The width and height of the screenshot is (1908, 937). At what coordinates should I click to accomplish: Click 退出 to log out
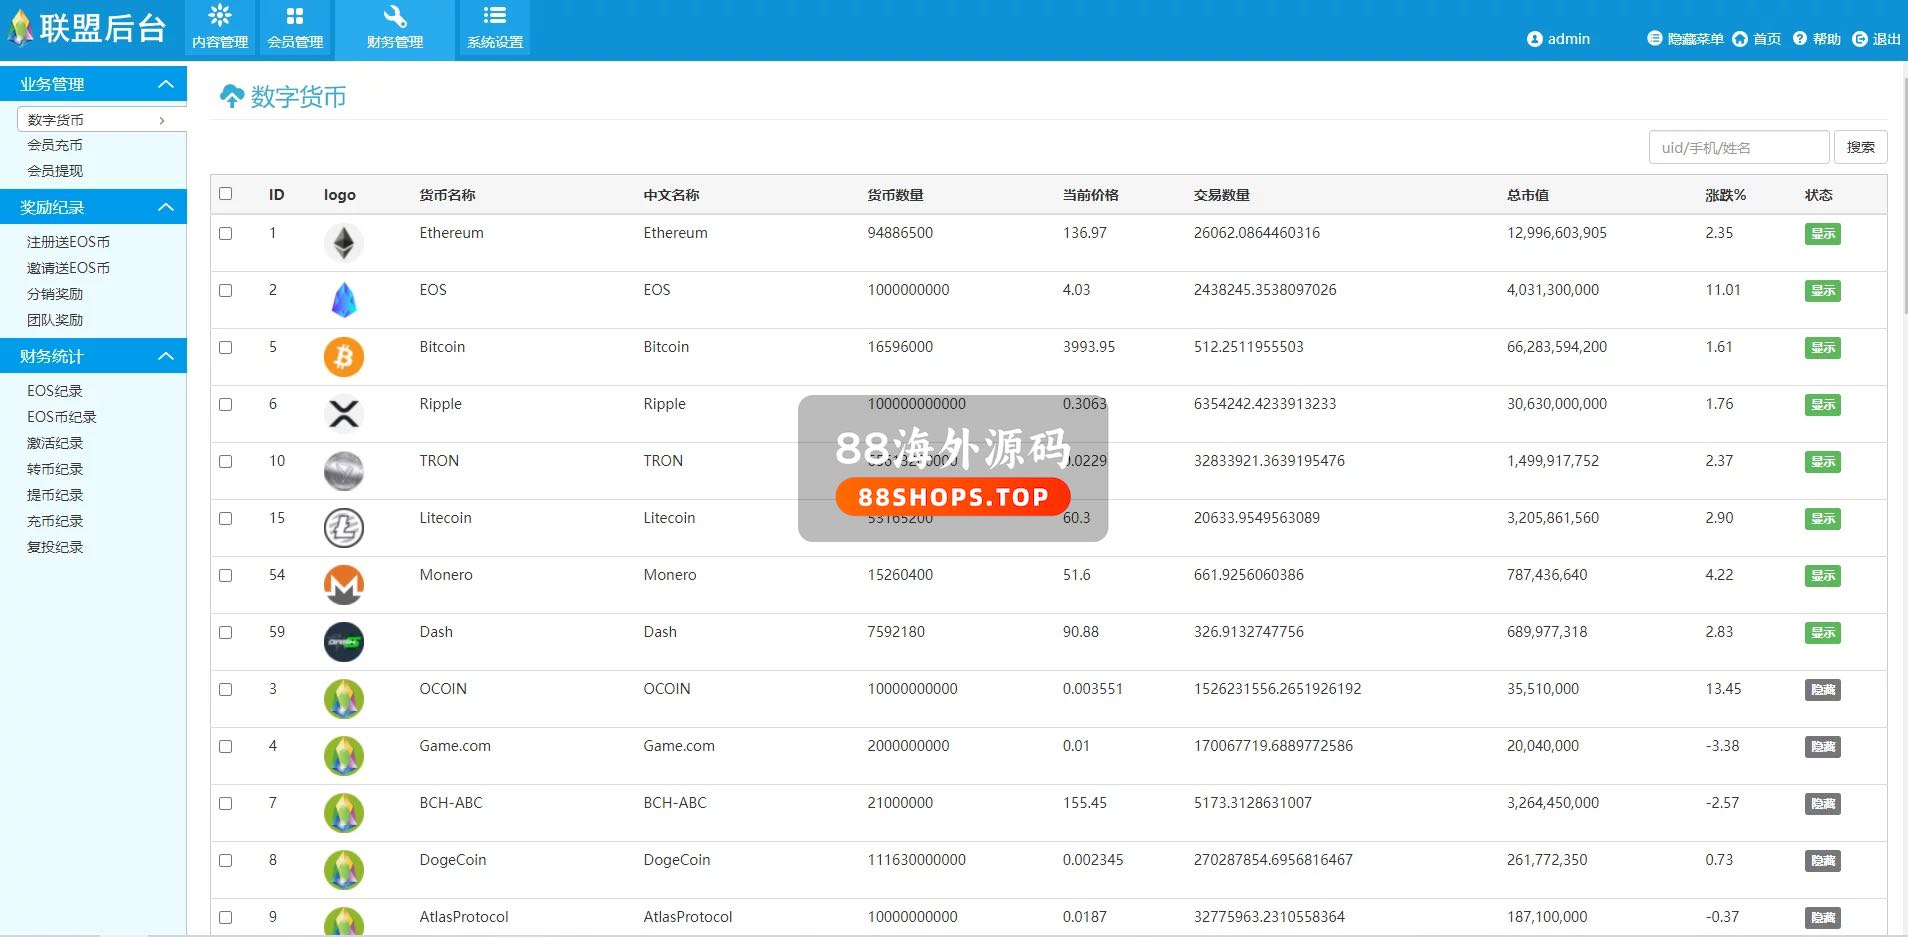(x=1876, y=39)
